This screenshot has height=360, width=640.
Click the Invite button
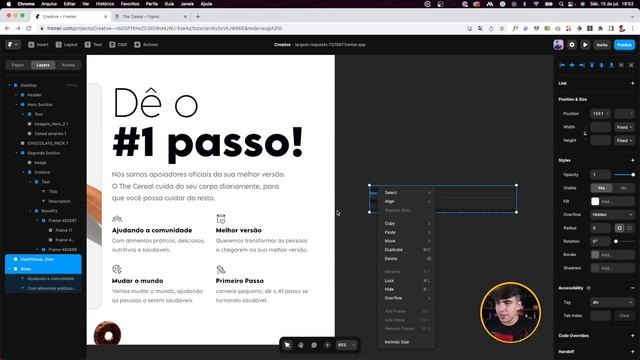coord(602,45)
